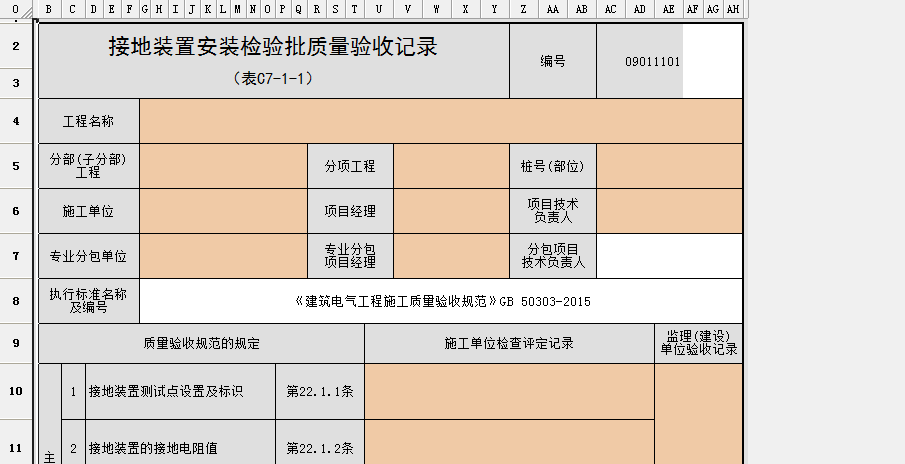Click the input cell right of 专业分包单位
The image size is (905, 464).
[x=223, y=256]
